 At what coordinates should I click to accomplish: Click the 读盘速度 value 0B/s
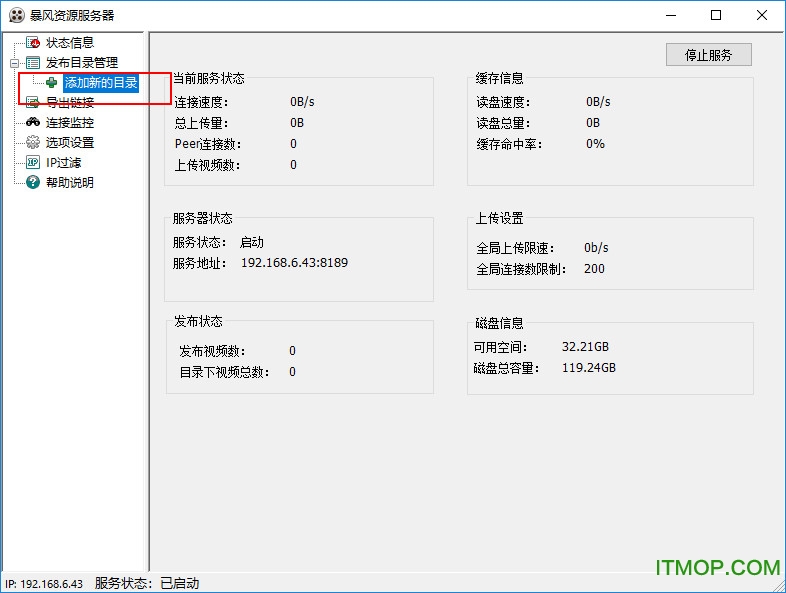(x=598, y=102)
